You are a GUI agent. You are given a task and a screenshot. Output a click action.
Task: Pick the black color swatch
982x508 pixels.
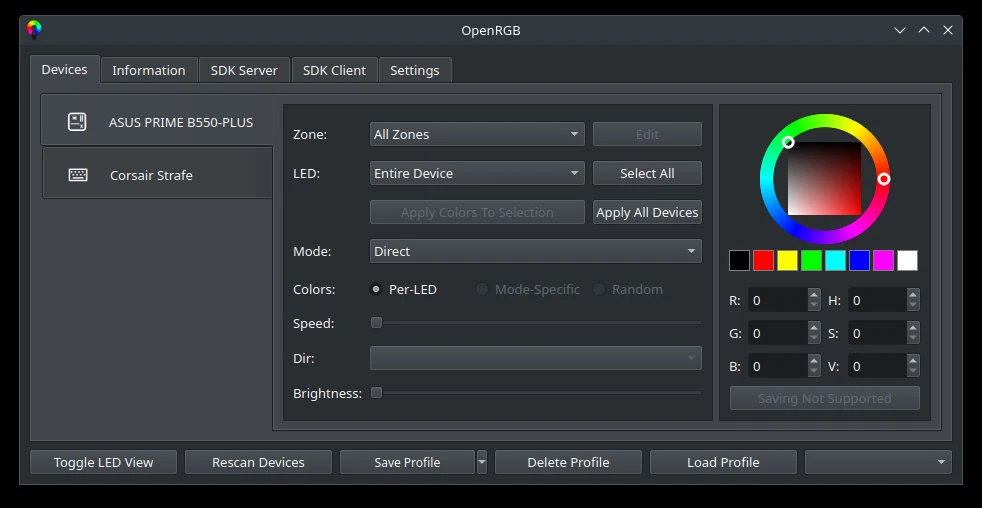[x=739, y=260]
